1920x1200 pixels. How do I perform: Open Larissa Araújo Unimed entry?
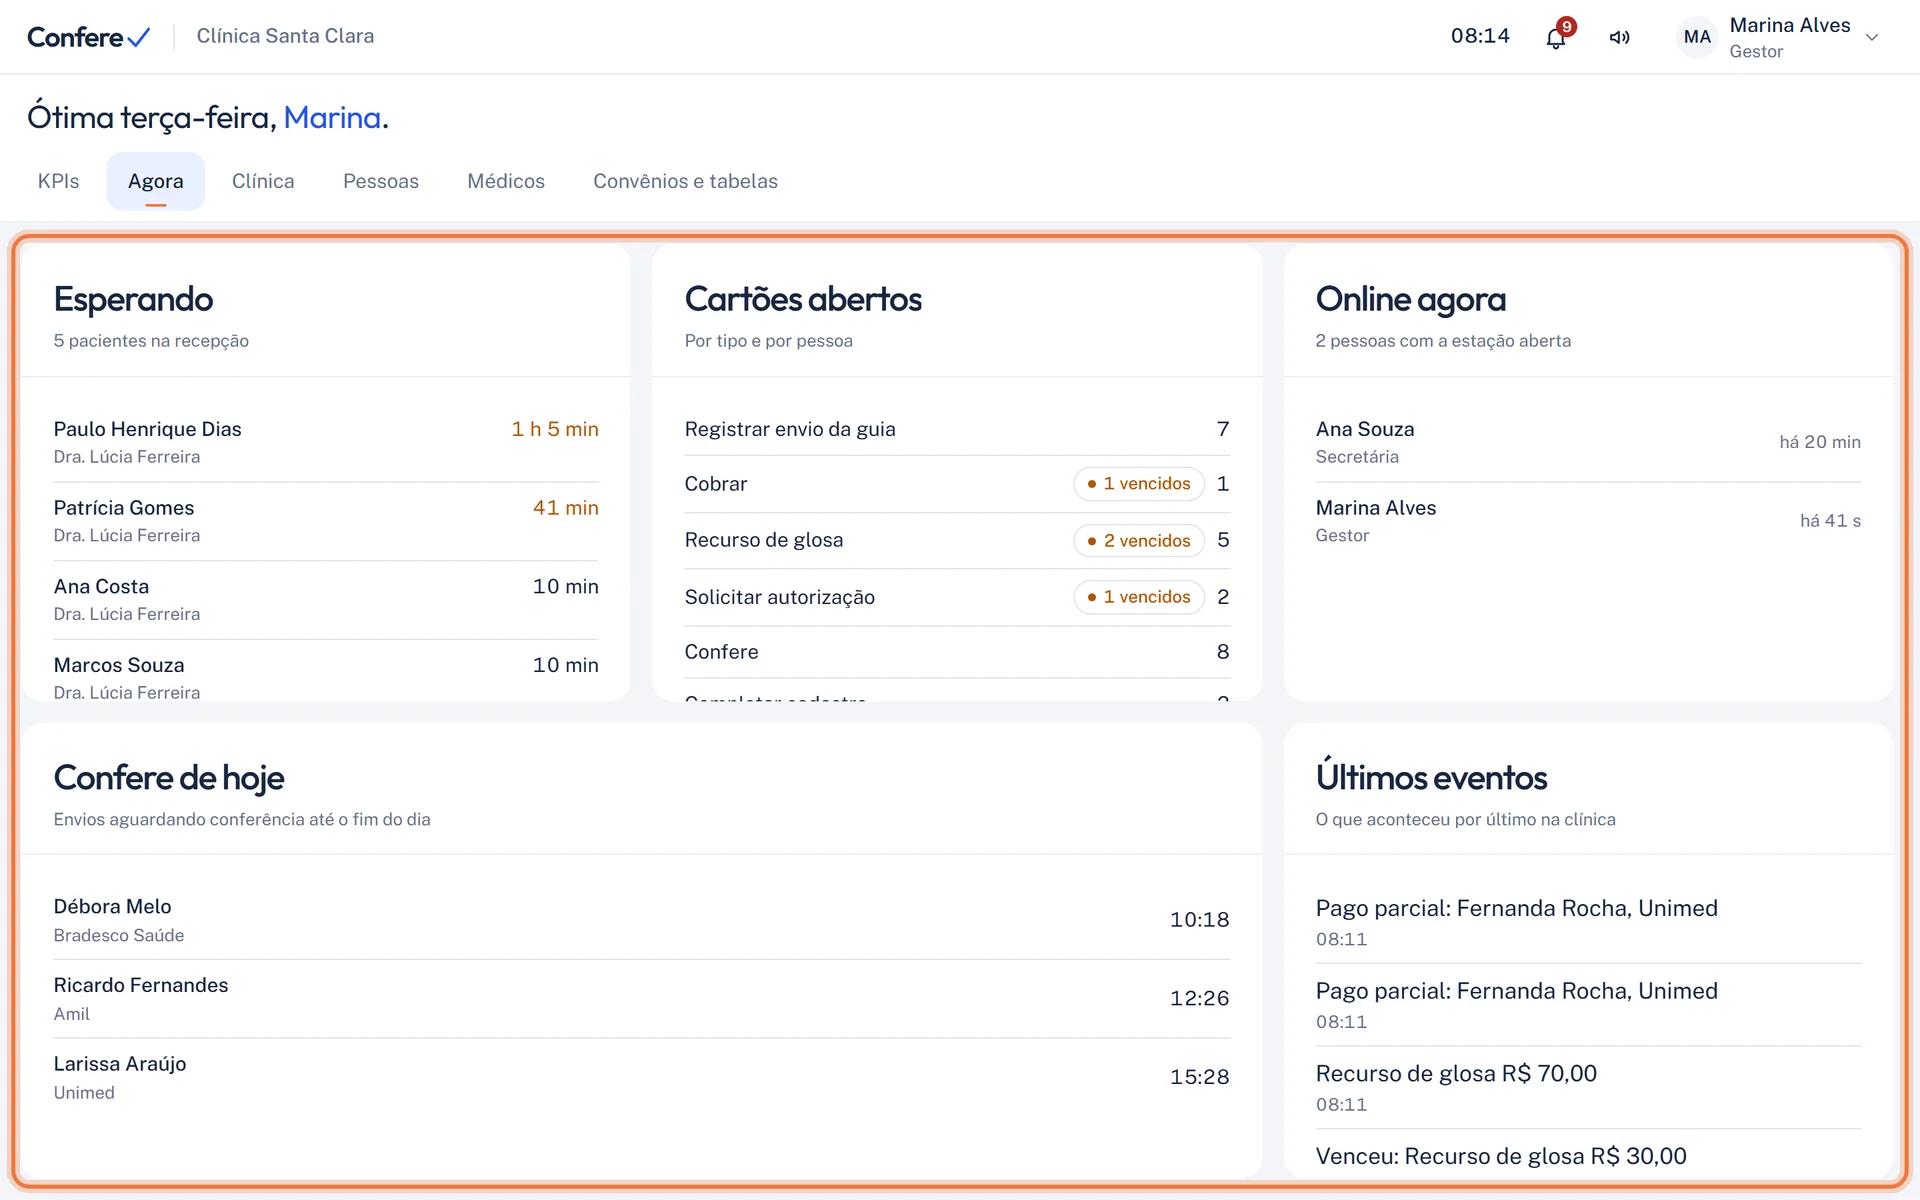[641, 1078]
